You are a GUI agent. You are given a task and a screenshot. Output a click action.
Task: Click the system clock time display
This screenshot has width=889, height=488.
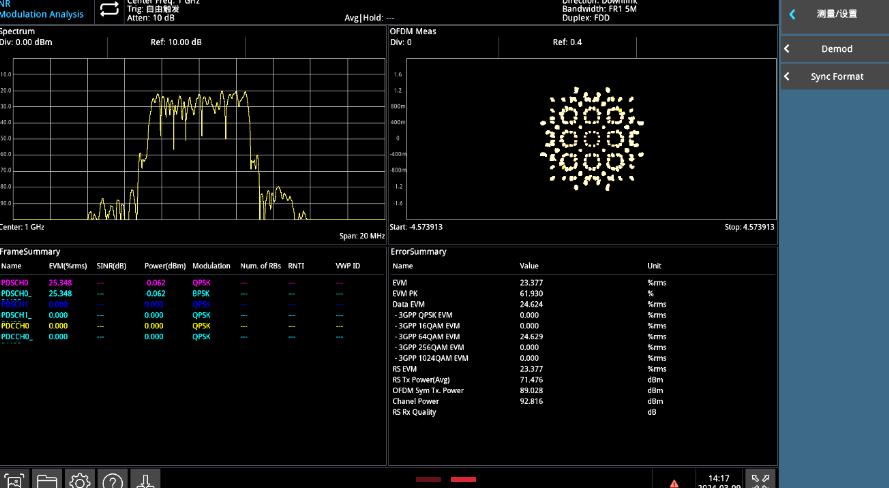click(719, 480)
